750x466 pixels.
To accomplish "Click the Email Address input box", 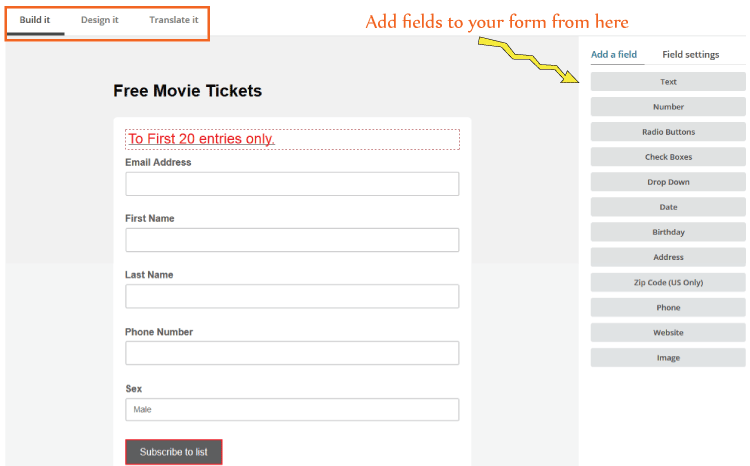I will pyautogui.click(x=292, y=184).
